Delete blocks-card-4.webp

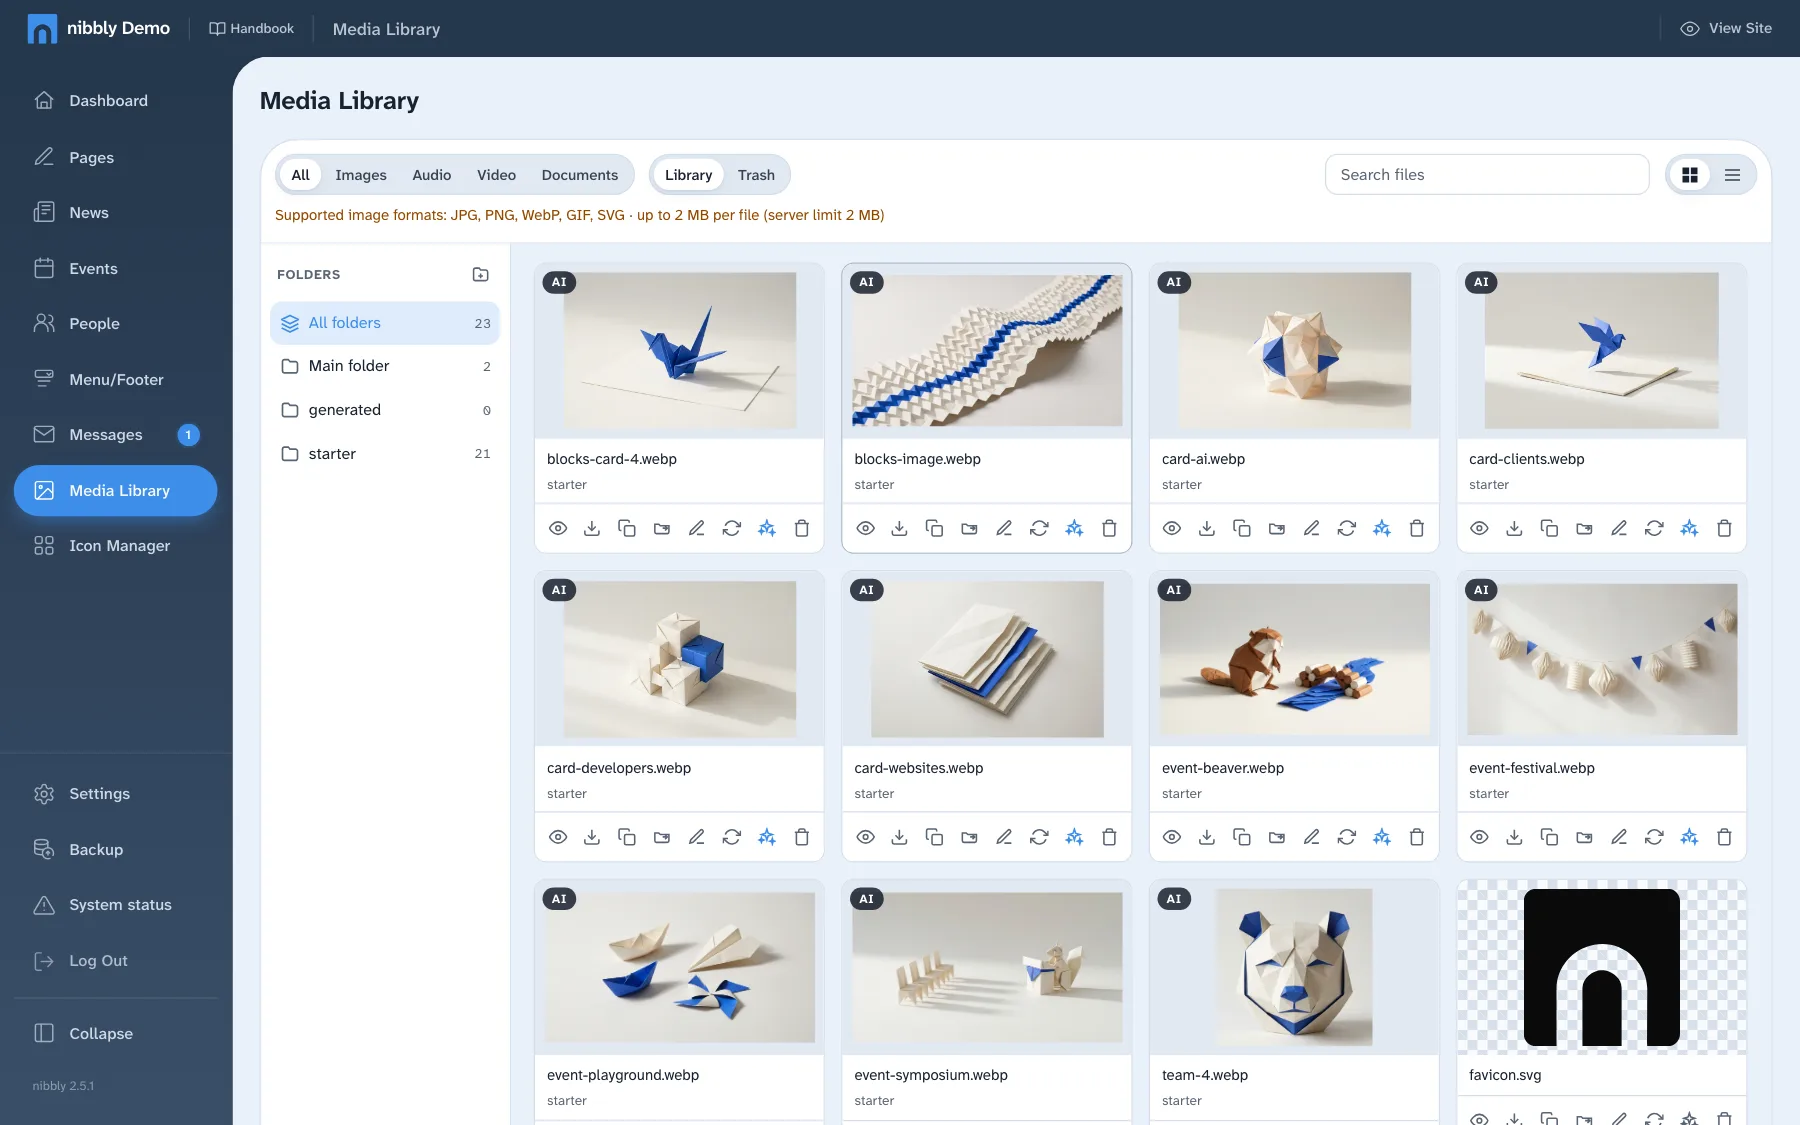point(802,528)
